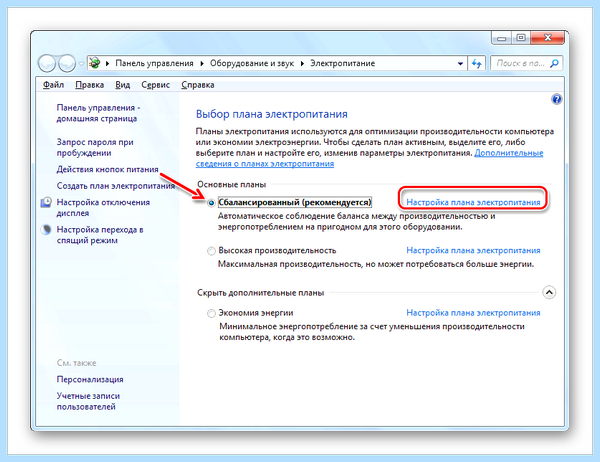Click Электропитание breadcrumb in address bar

point(342,64)
